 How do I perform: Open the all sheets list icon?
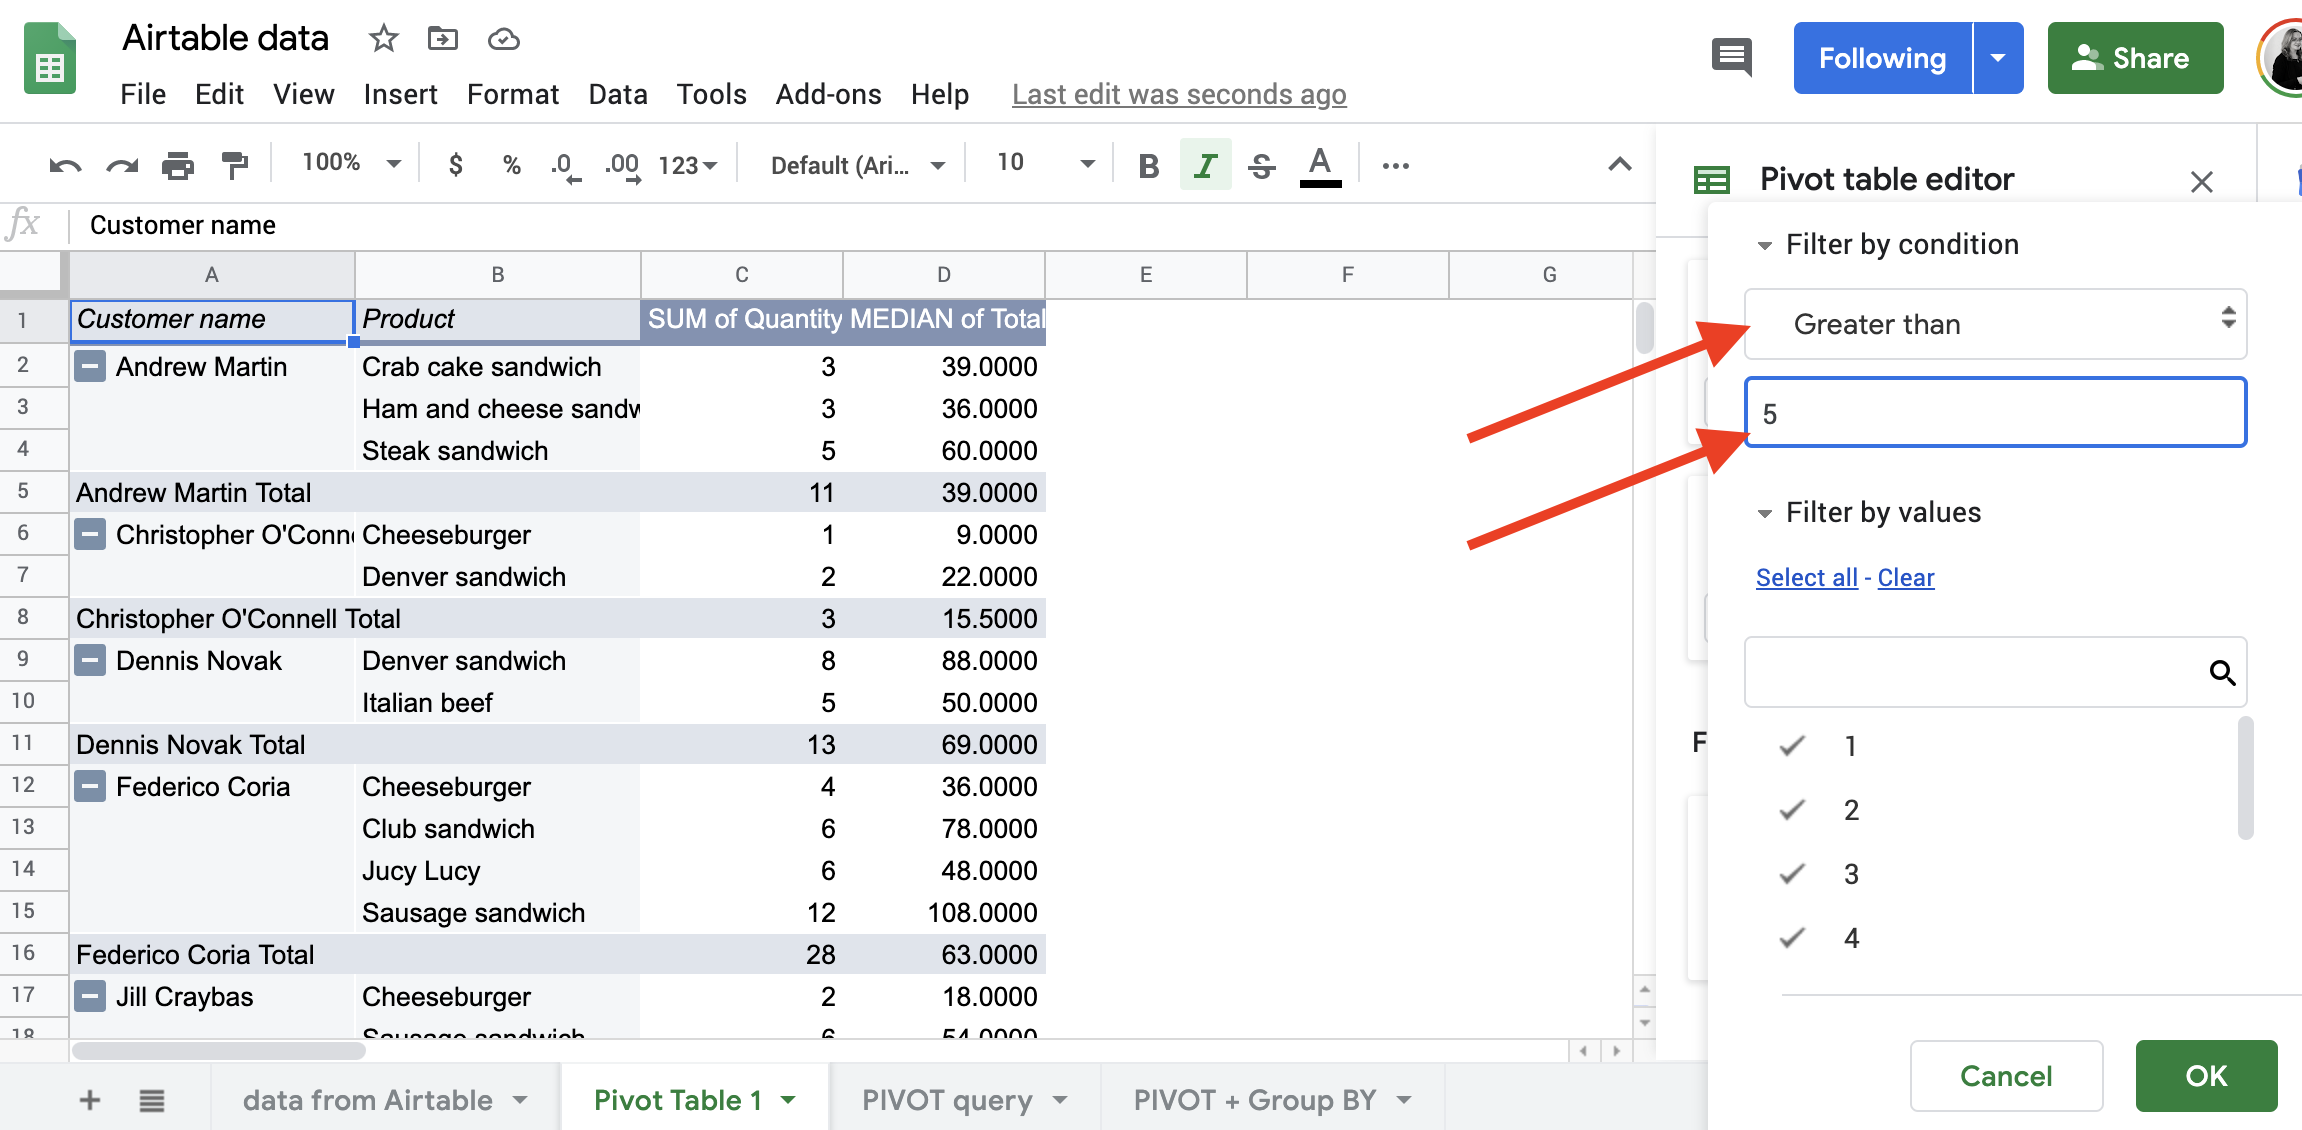point(151,1100)
